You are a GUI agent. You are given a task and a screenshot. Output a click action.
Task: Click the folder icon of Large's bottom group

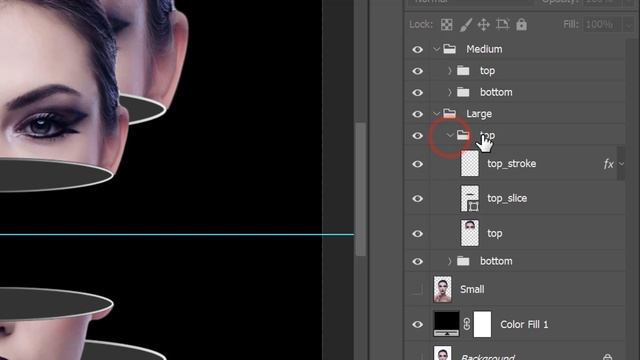click(463, 261)
